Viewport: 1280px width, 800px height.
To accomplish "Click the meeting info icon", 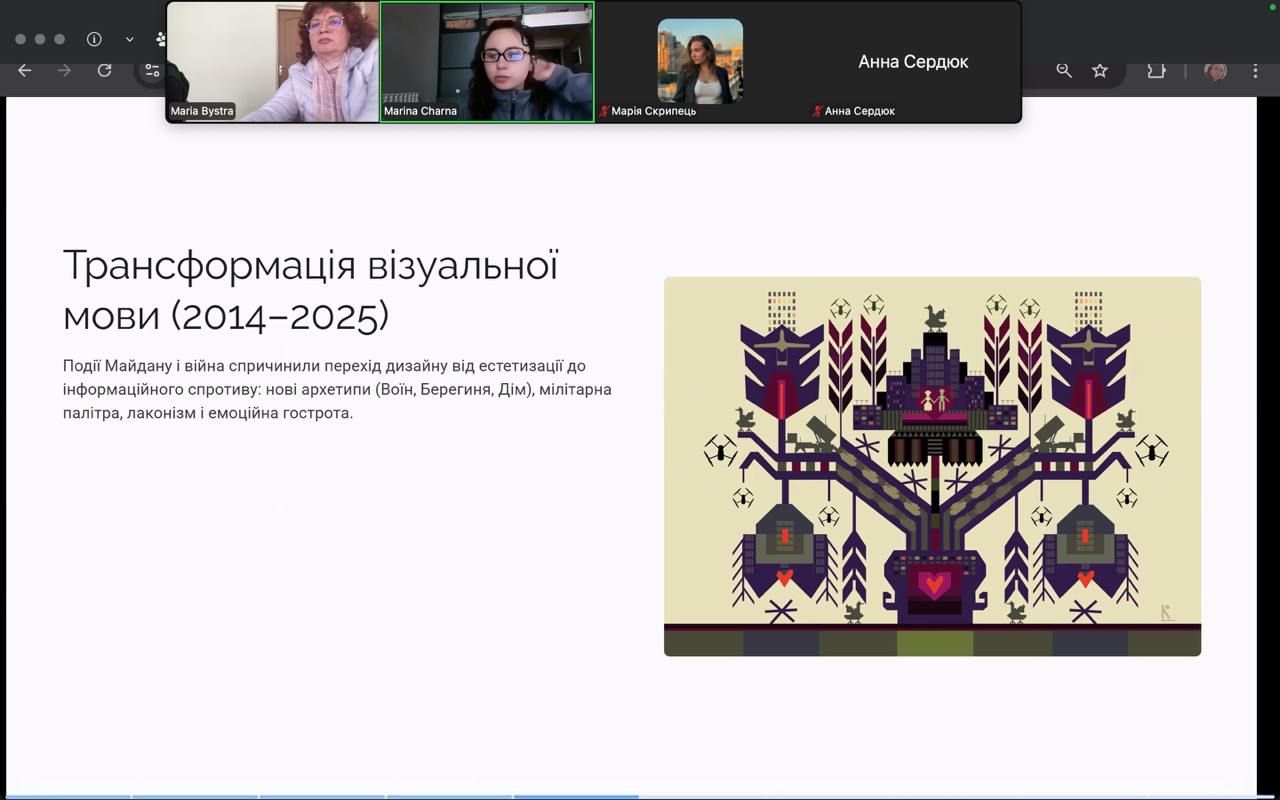I will [x=94, y=39].
